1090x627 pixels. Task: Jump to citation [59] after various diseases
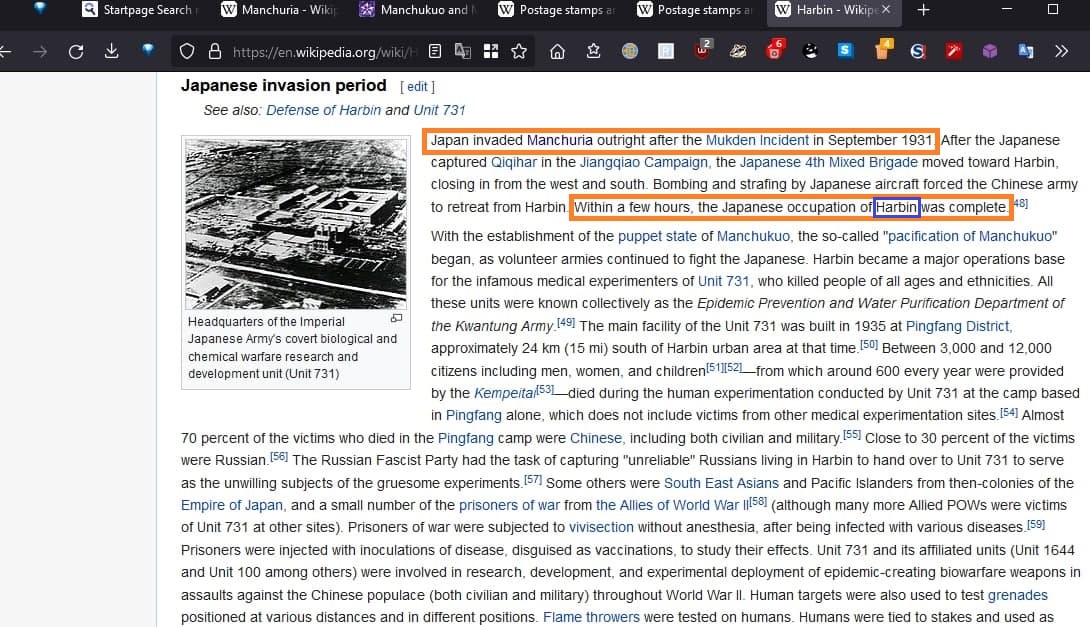coord(1036,524)
